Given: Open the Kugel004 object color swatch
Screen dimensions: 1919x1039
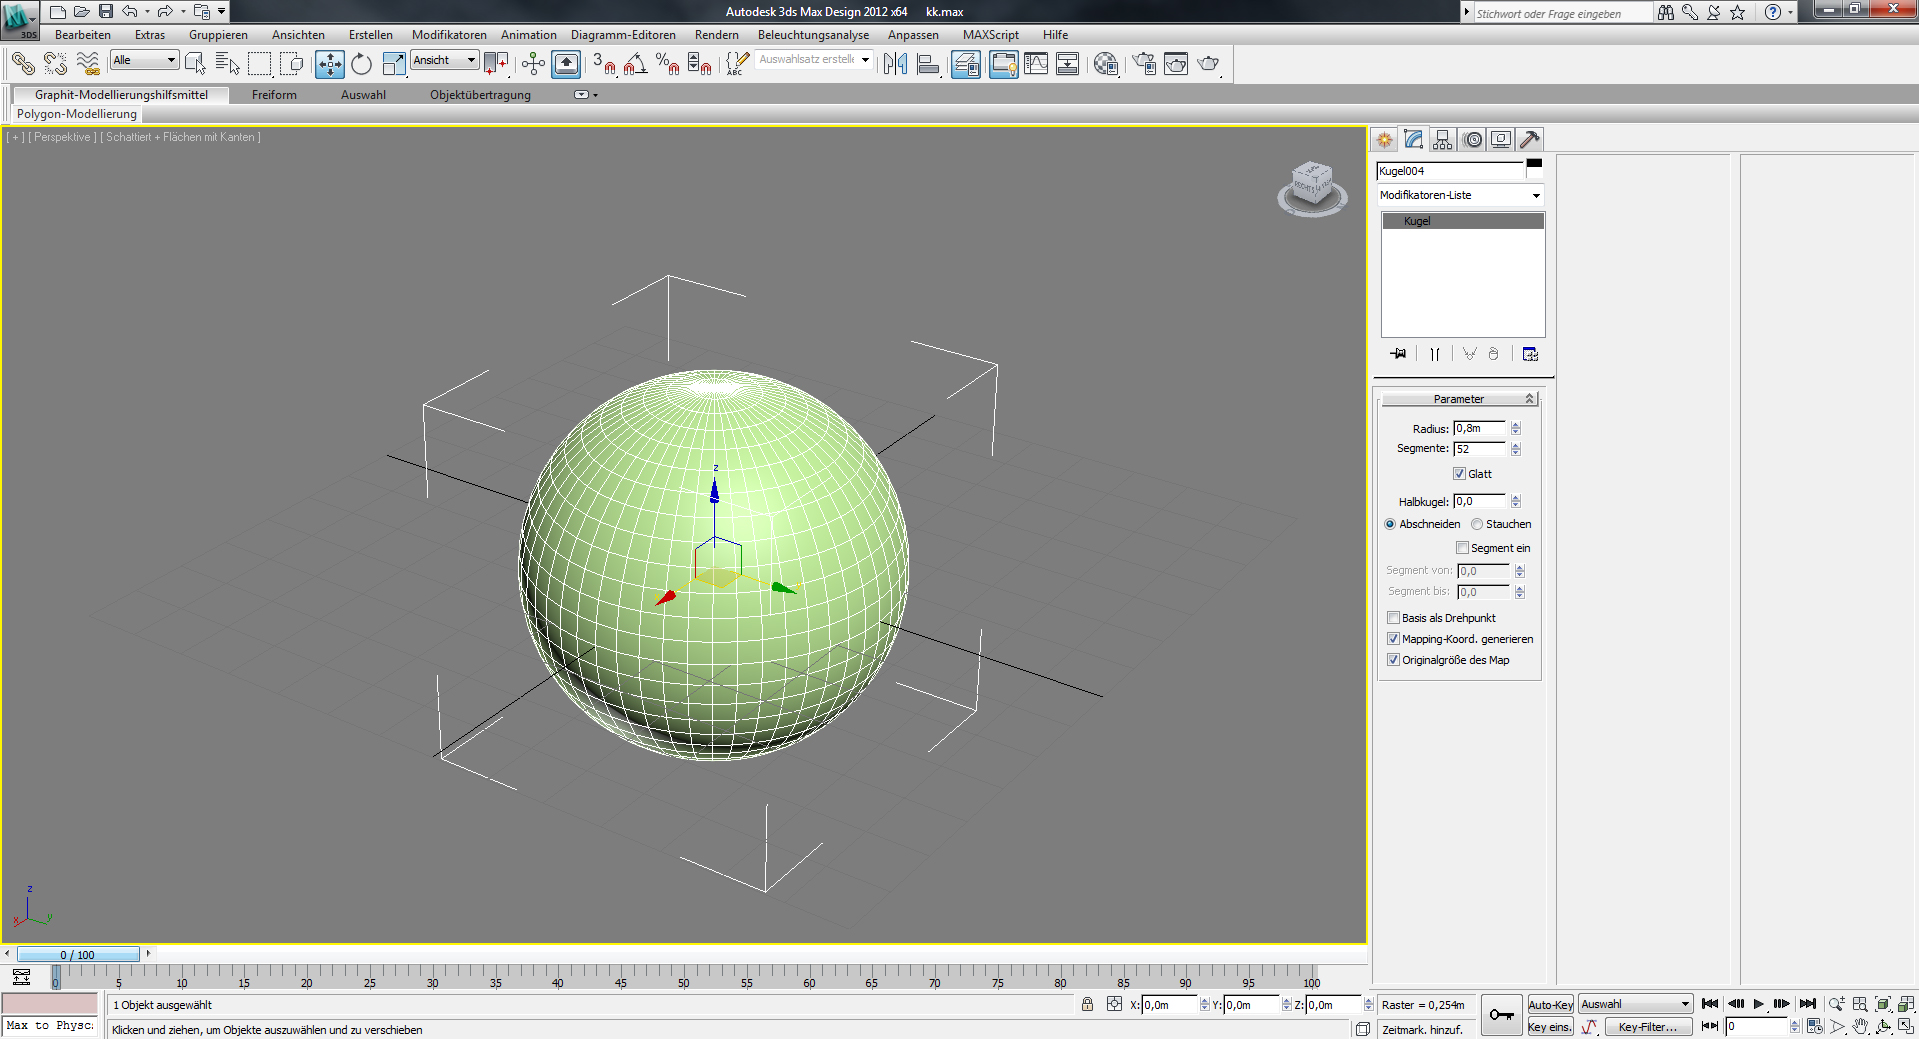Looking at the screenshot, I should 1534,167.
